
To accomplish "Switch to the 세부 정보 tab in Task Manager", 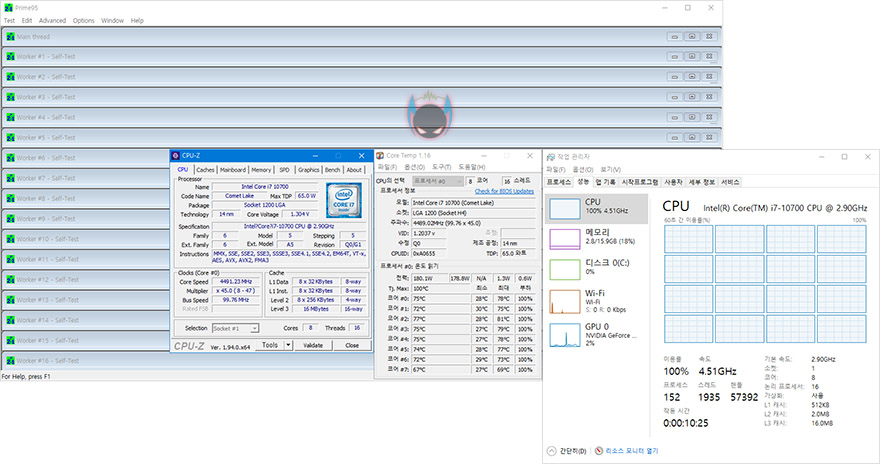I will click(702, 182).
